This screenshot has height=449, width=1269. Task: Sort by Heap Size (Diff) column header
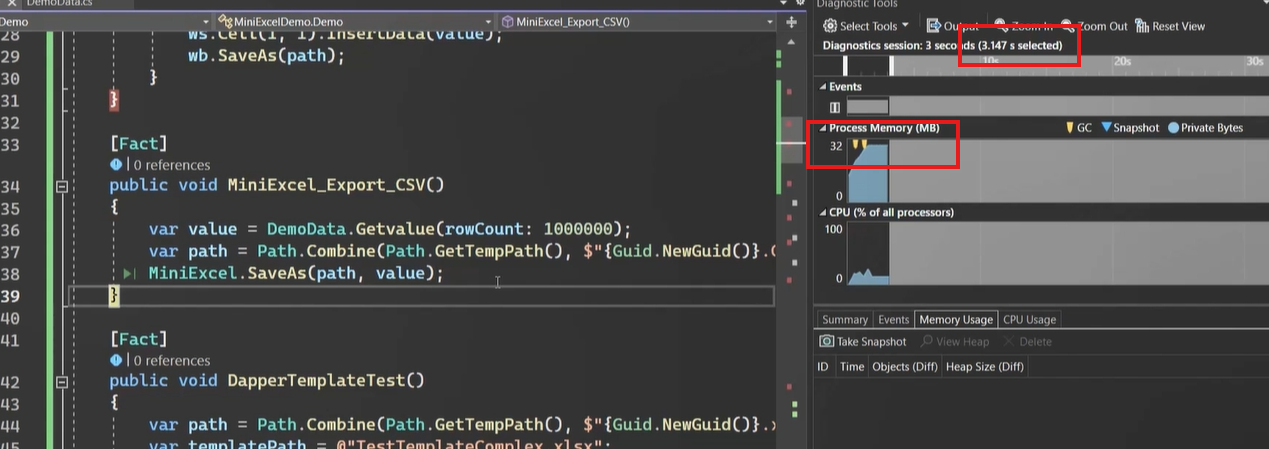tap(985, 367)
